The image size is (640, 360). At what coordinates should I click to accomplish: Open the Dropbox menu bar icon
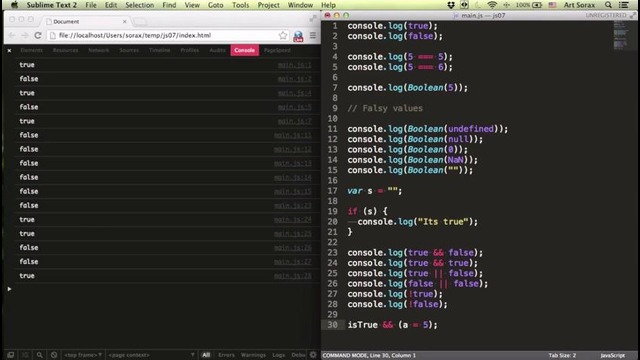(451, 5)
